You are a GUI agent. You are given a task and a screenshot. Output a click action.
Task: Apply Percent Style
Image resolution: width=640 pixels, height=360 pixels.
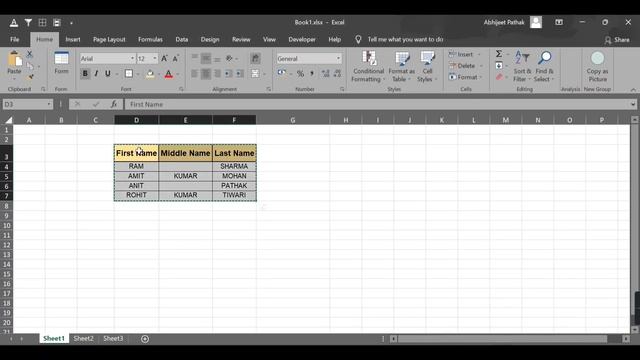tap(300, 74)
